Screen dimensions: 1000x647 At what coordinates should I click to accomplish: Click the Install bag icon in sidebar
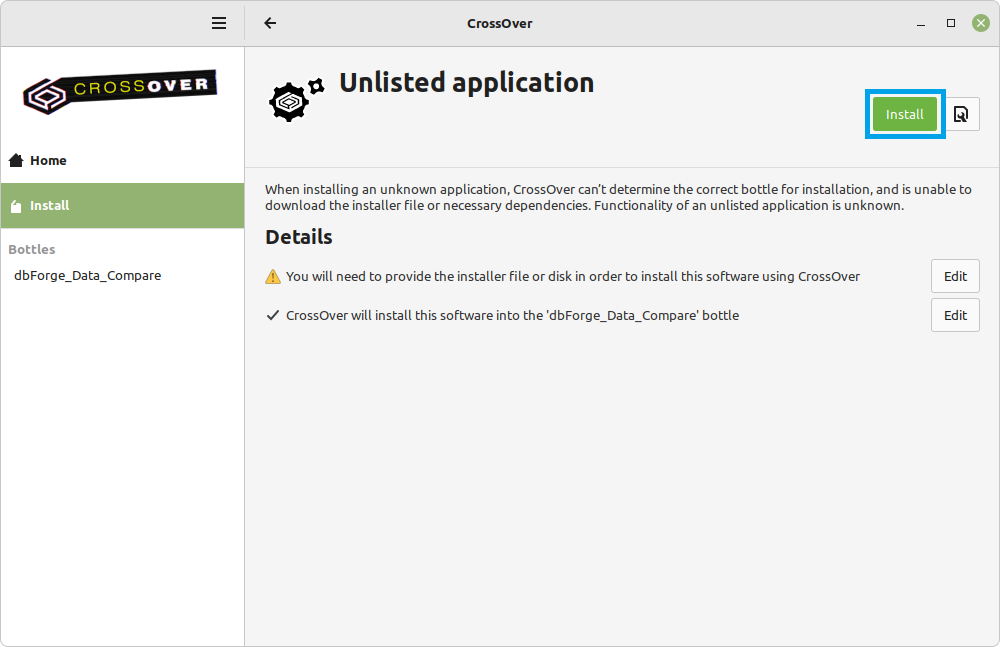(16, 205)
